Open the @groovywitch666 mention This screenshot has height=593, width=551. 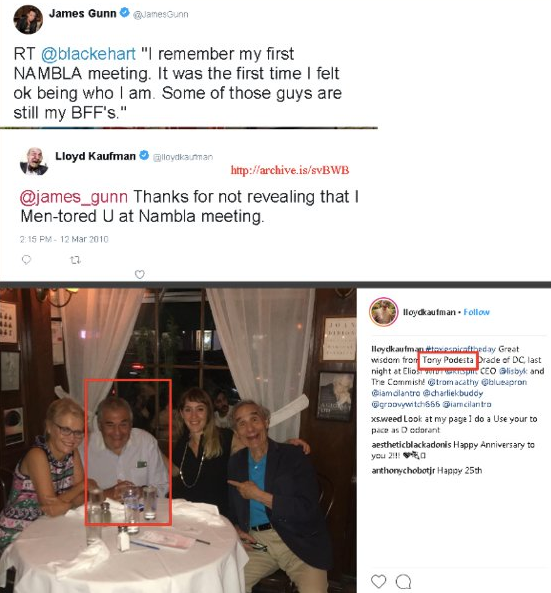[406, 404]
